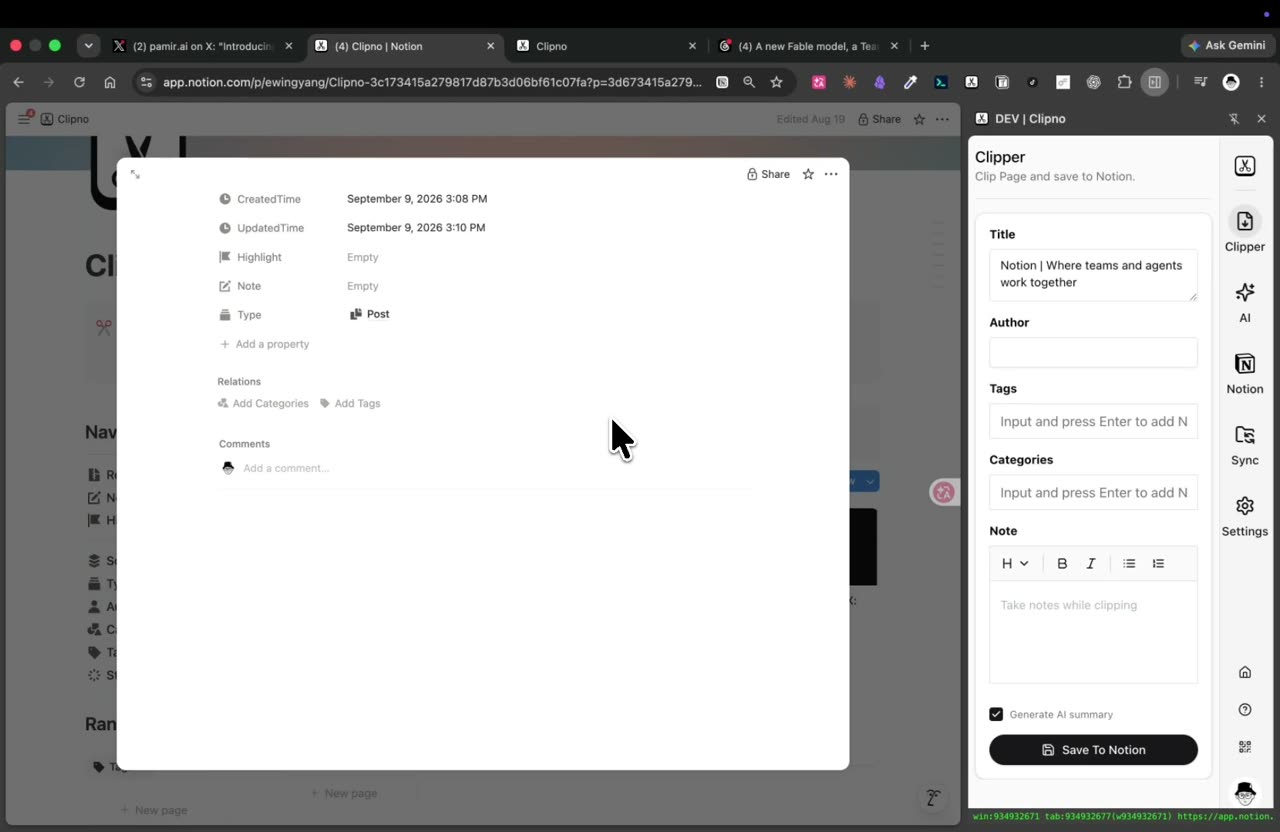
Task: Click the user avatar at sidebar bottom
Action: tap(1245, 793)
